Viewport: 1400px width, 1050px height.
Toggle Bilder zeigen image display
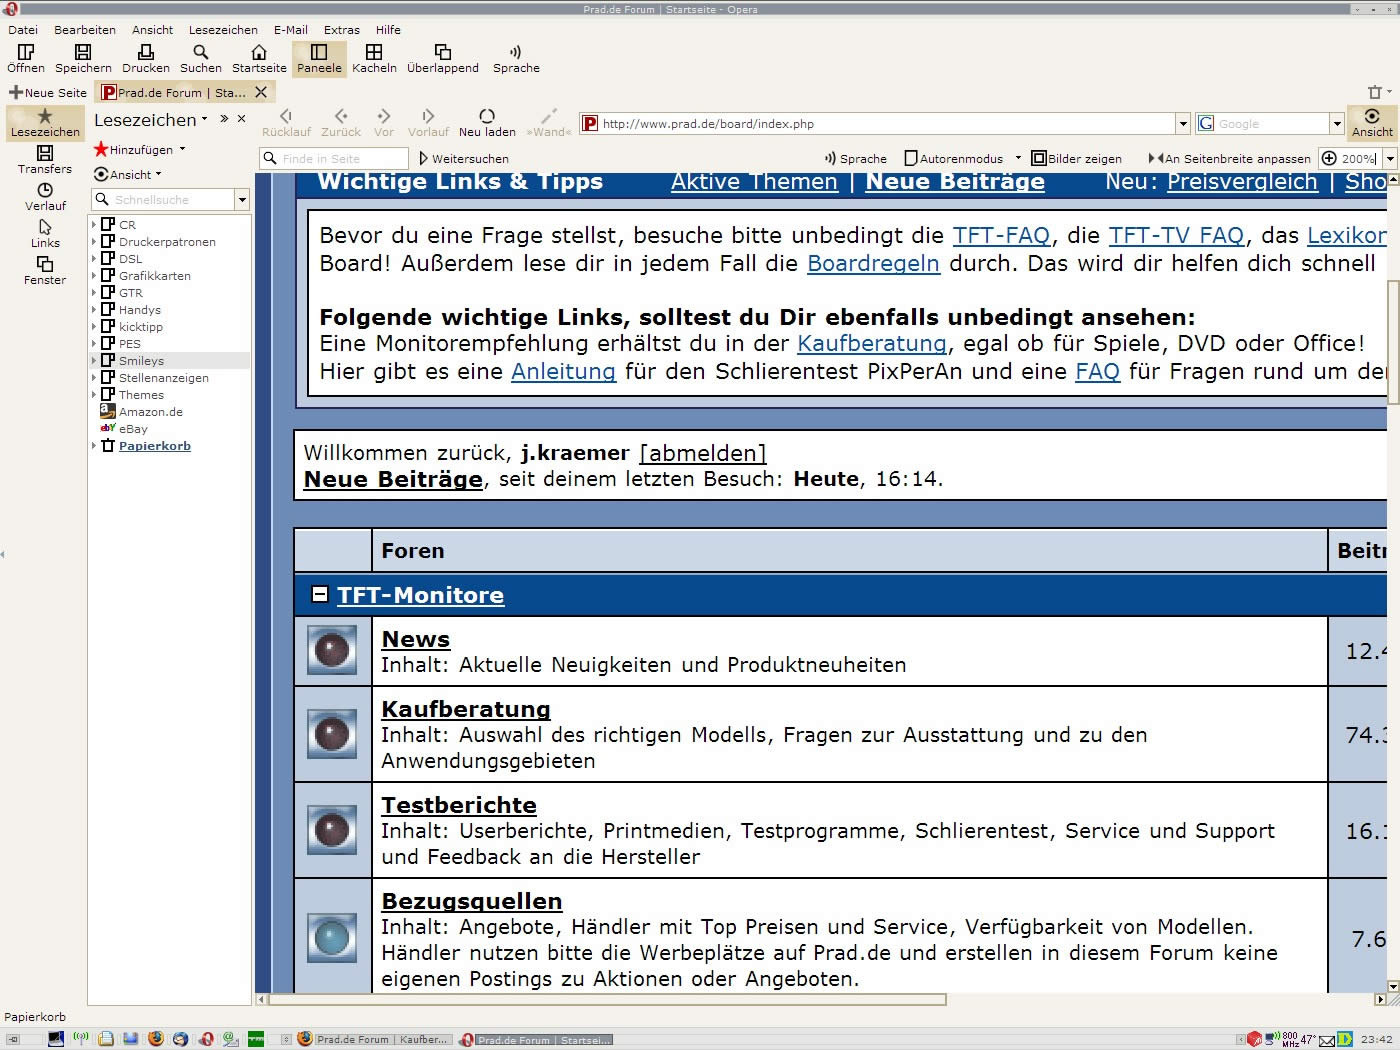pos(1077,158)
